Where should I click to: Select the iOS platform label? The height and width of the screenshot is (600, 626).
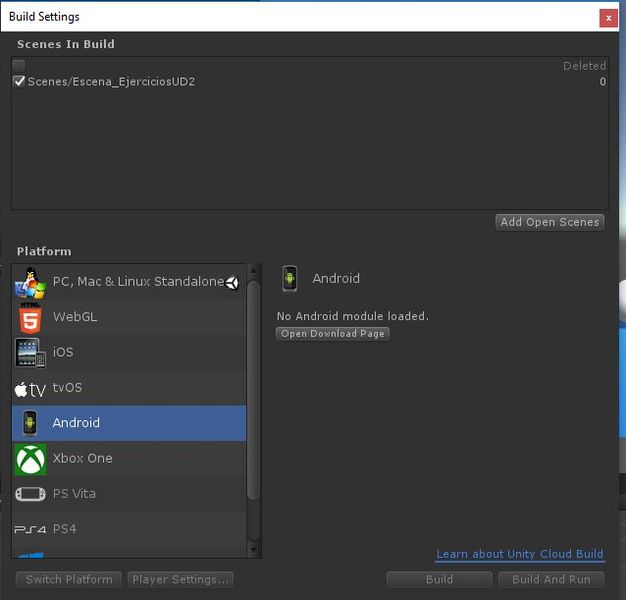pos(63,352)
